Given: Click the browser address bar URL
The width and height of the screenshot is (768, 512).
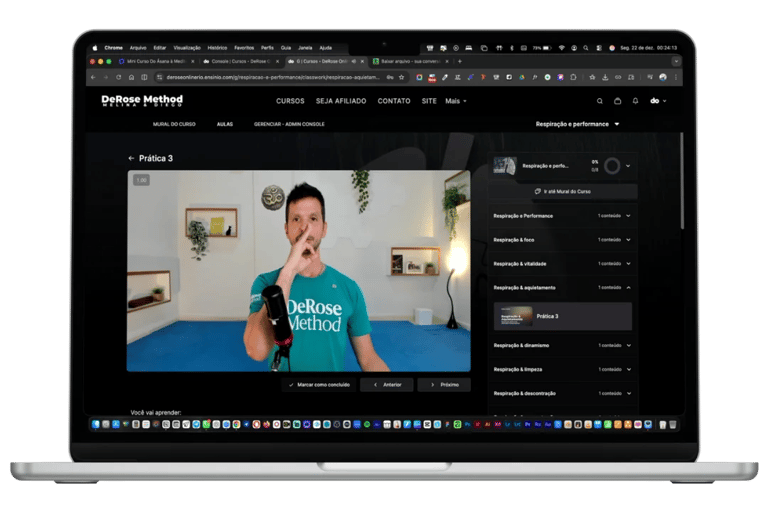Looking at the screenshot, I should [272, 77].
